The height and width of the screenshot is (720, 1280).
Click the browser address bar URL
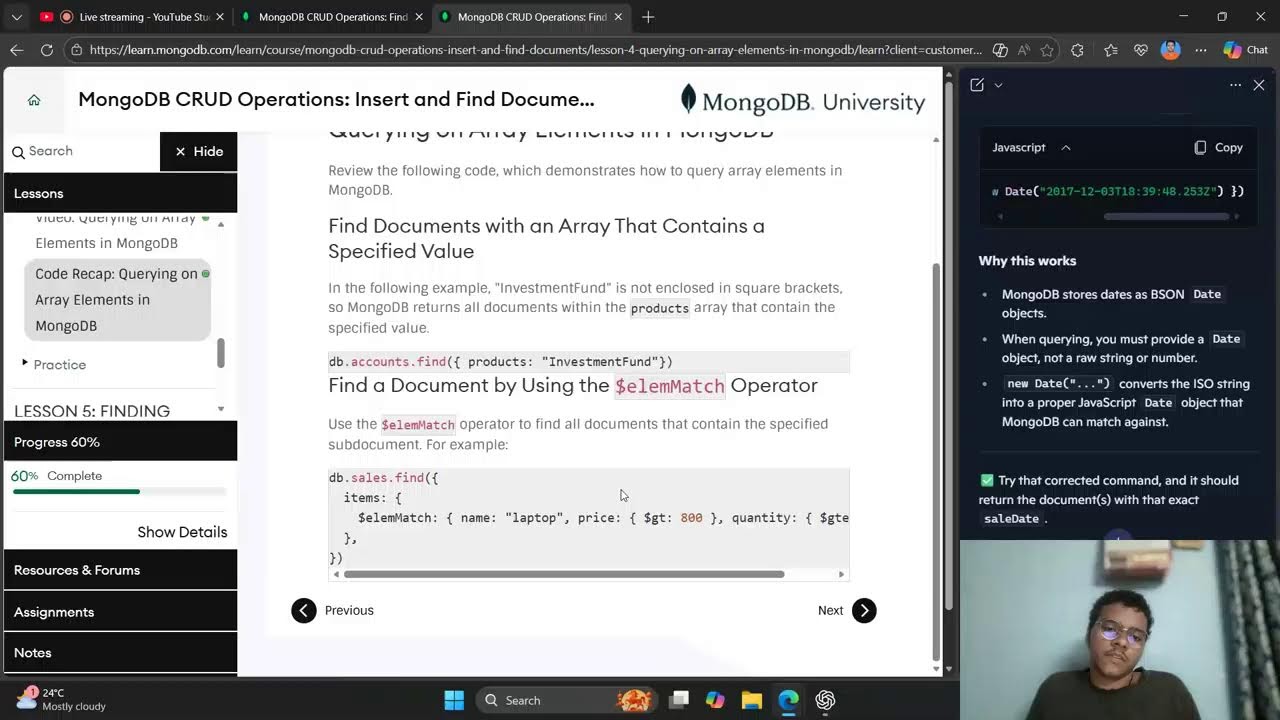click(535, 50)
